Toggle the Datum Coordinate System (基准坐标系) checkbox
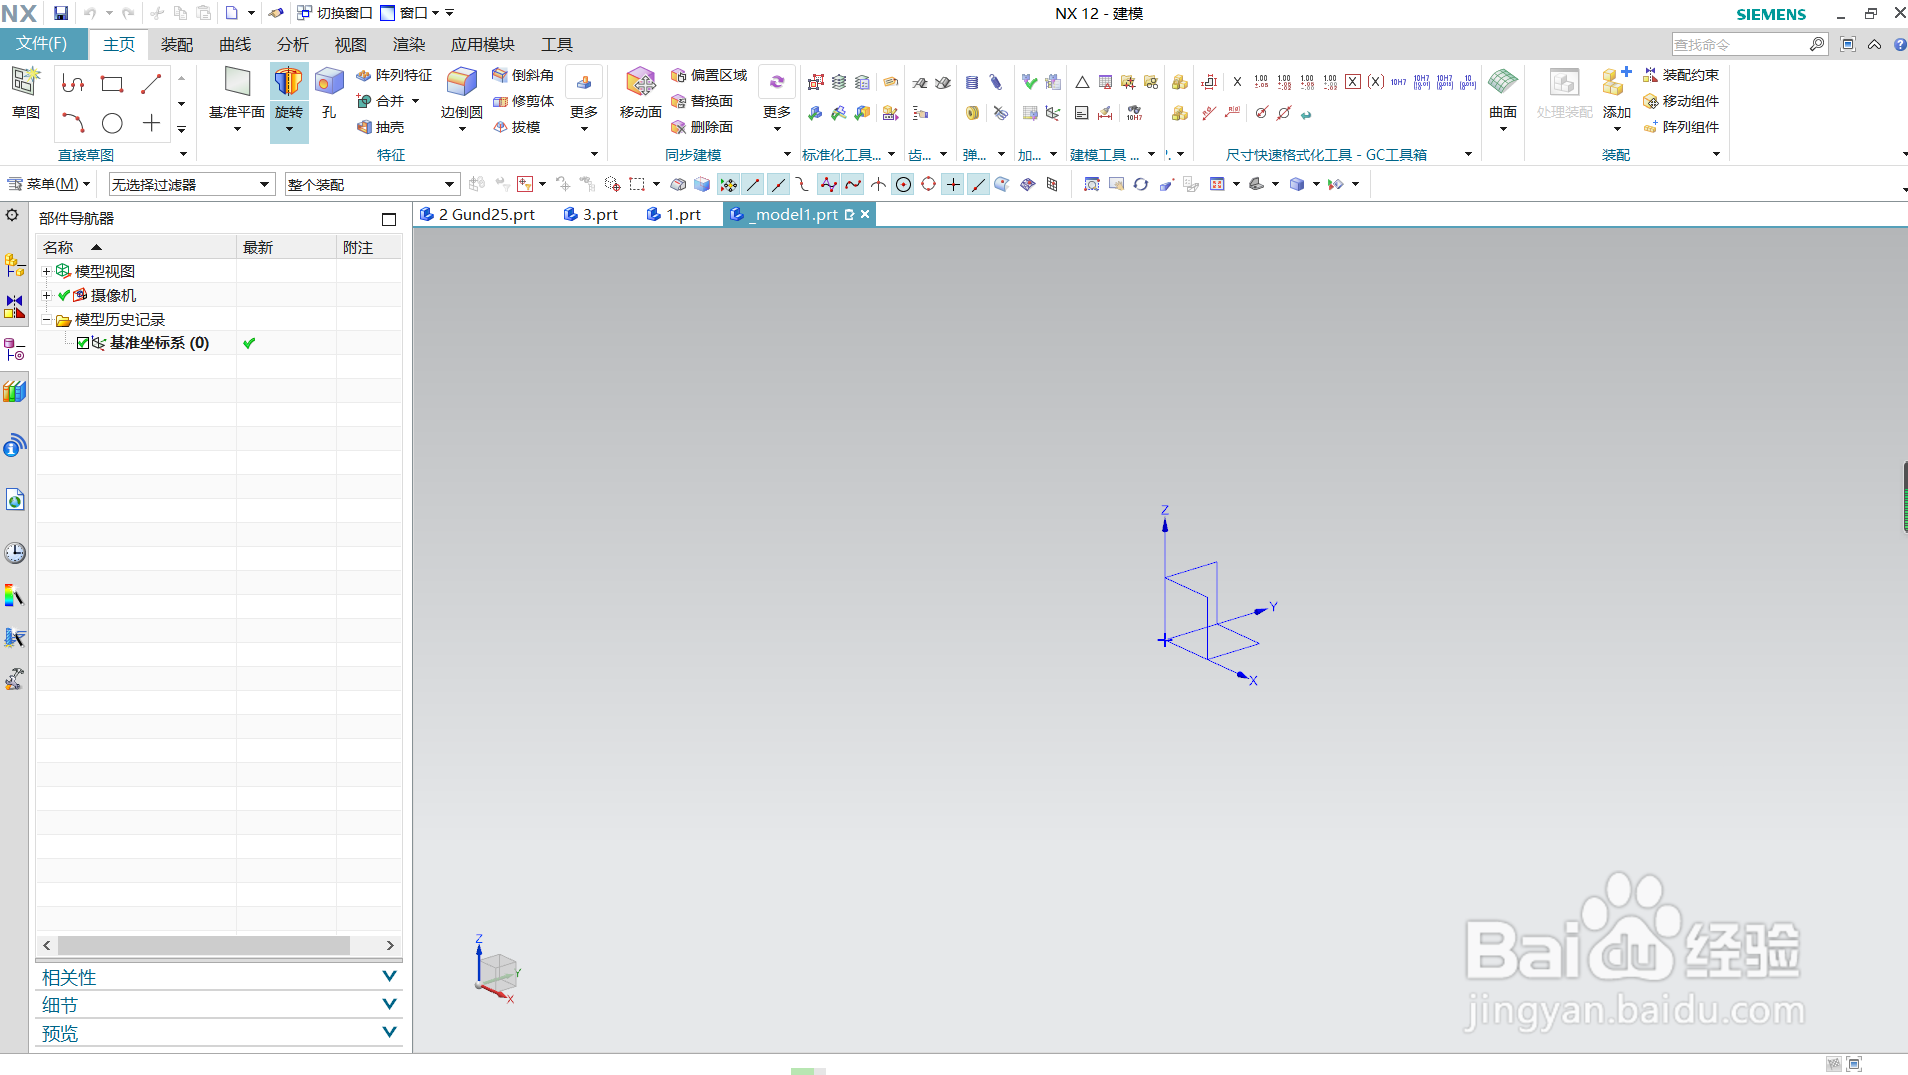The width and height of the screenshot is (1908, 1075). coord(83,343)
